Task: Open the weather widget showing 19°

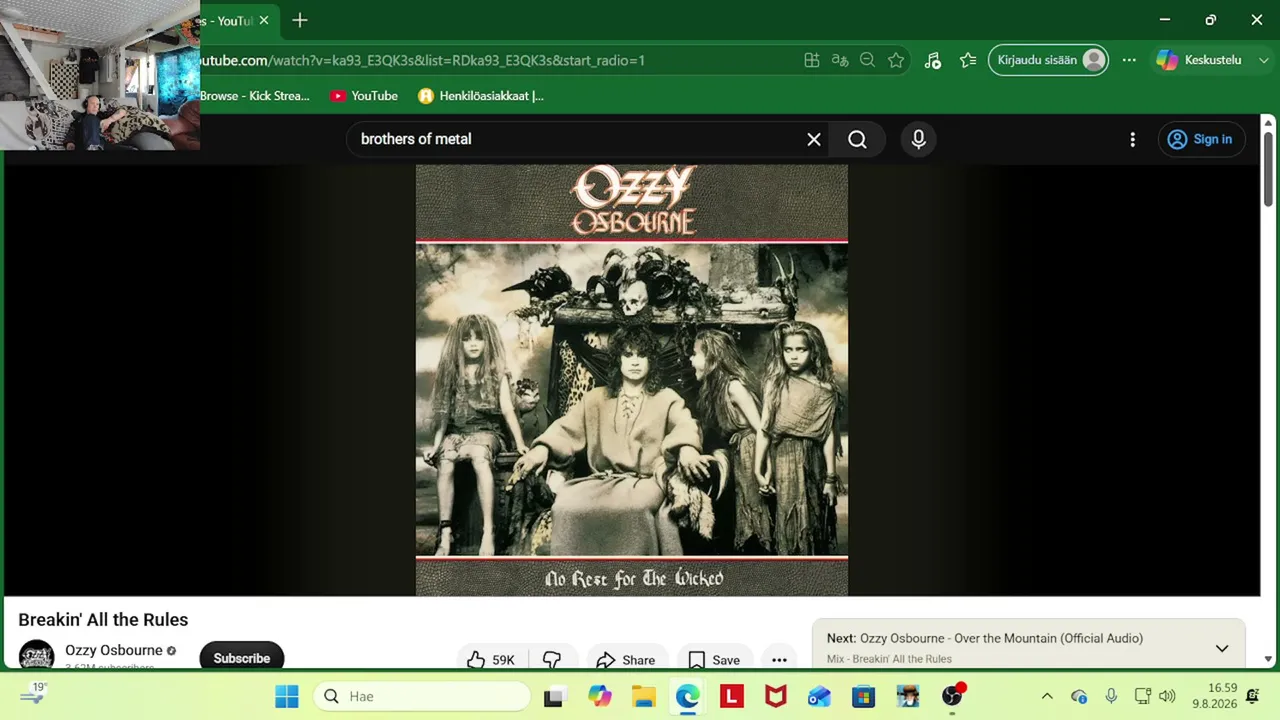Action: [x=35, y=693]
